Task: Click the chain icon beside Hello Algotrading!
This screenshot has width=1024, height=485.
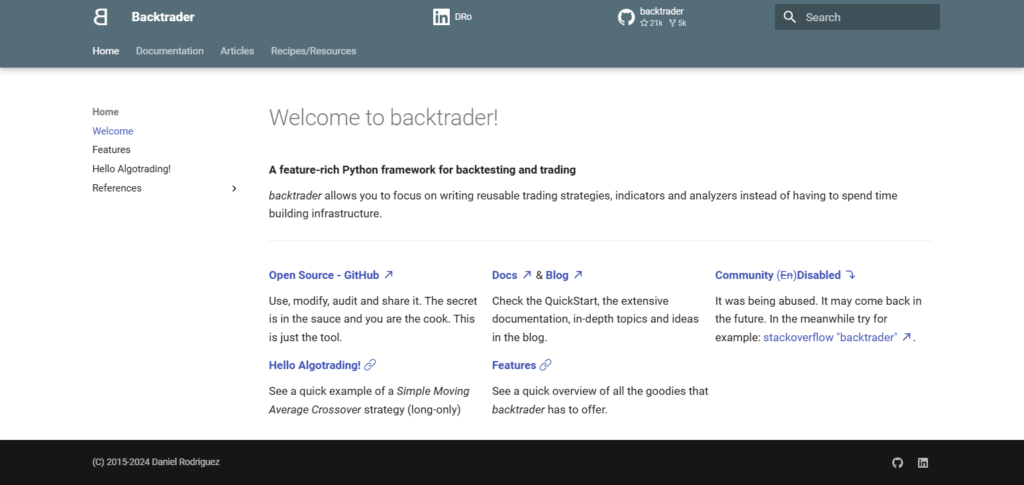Action: pyautogui.click(x=370, y=365)
